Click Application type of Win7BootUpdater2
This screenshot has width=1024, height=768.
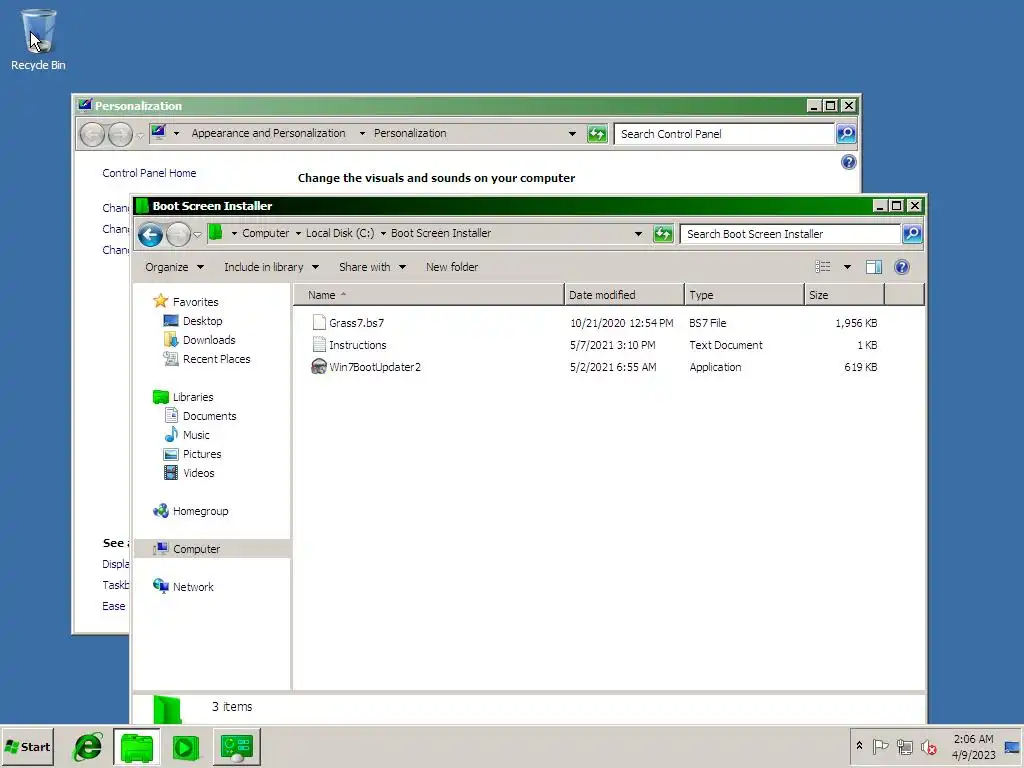[715, 367]
